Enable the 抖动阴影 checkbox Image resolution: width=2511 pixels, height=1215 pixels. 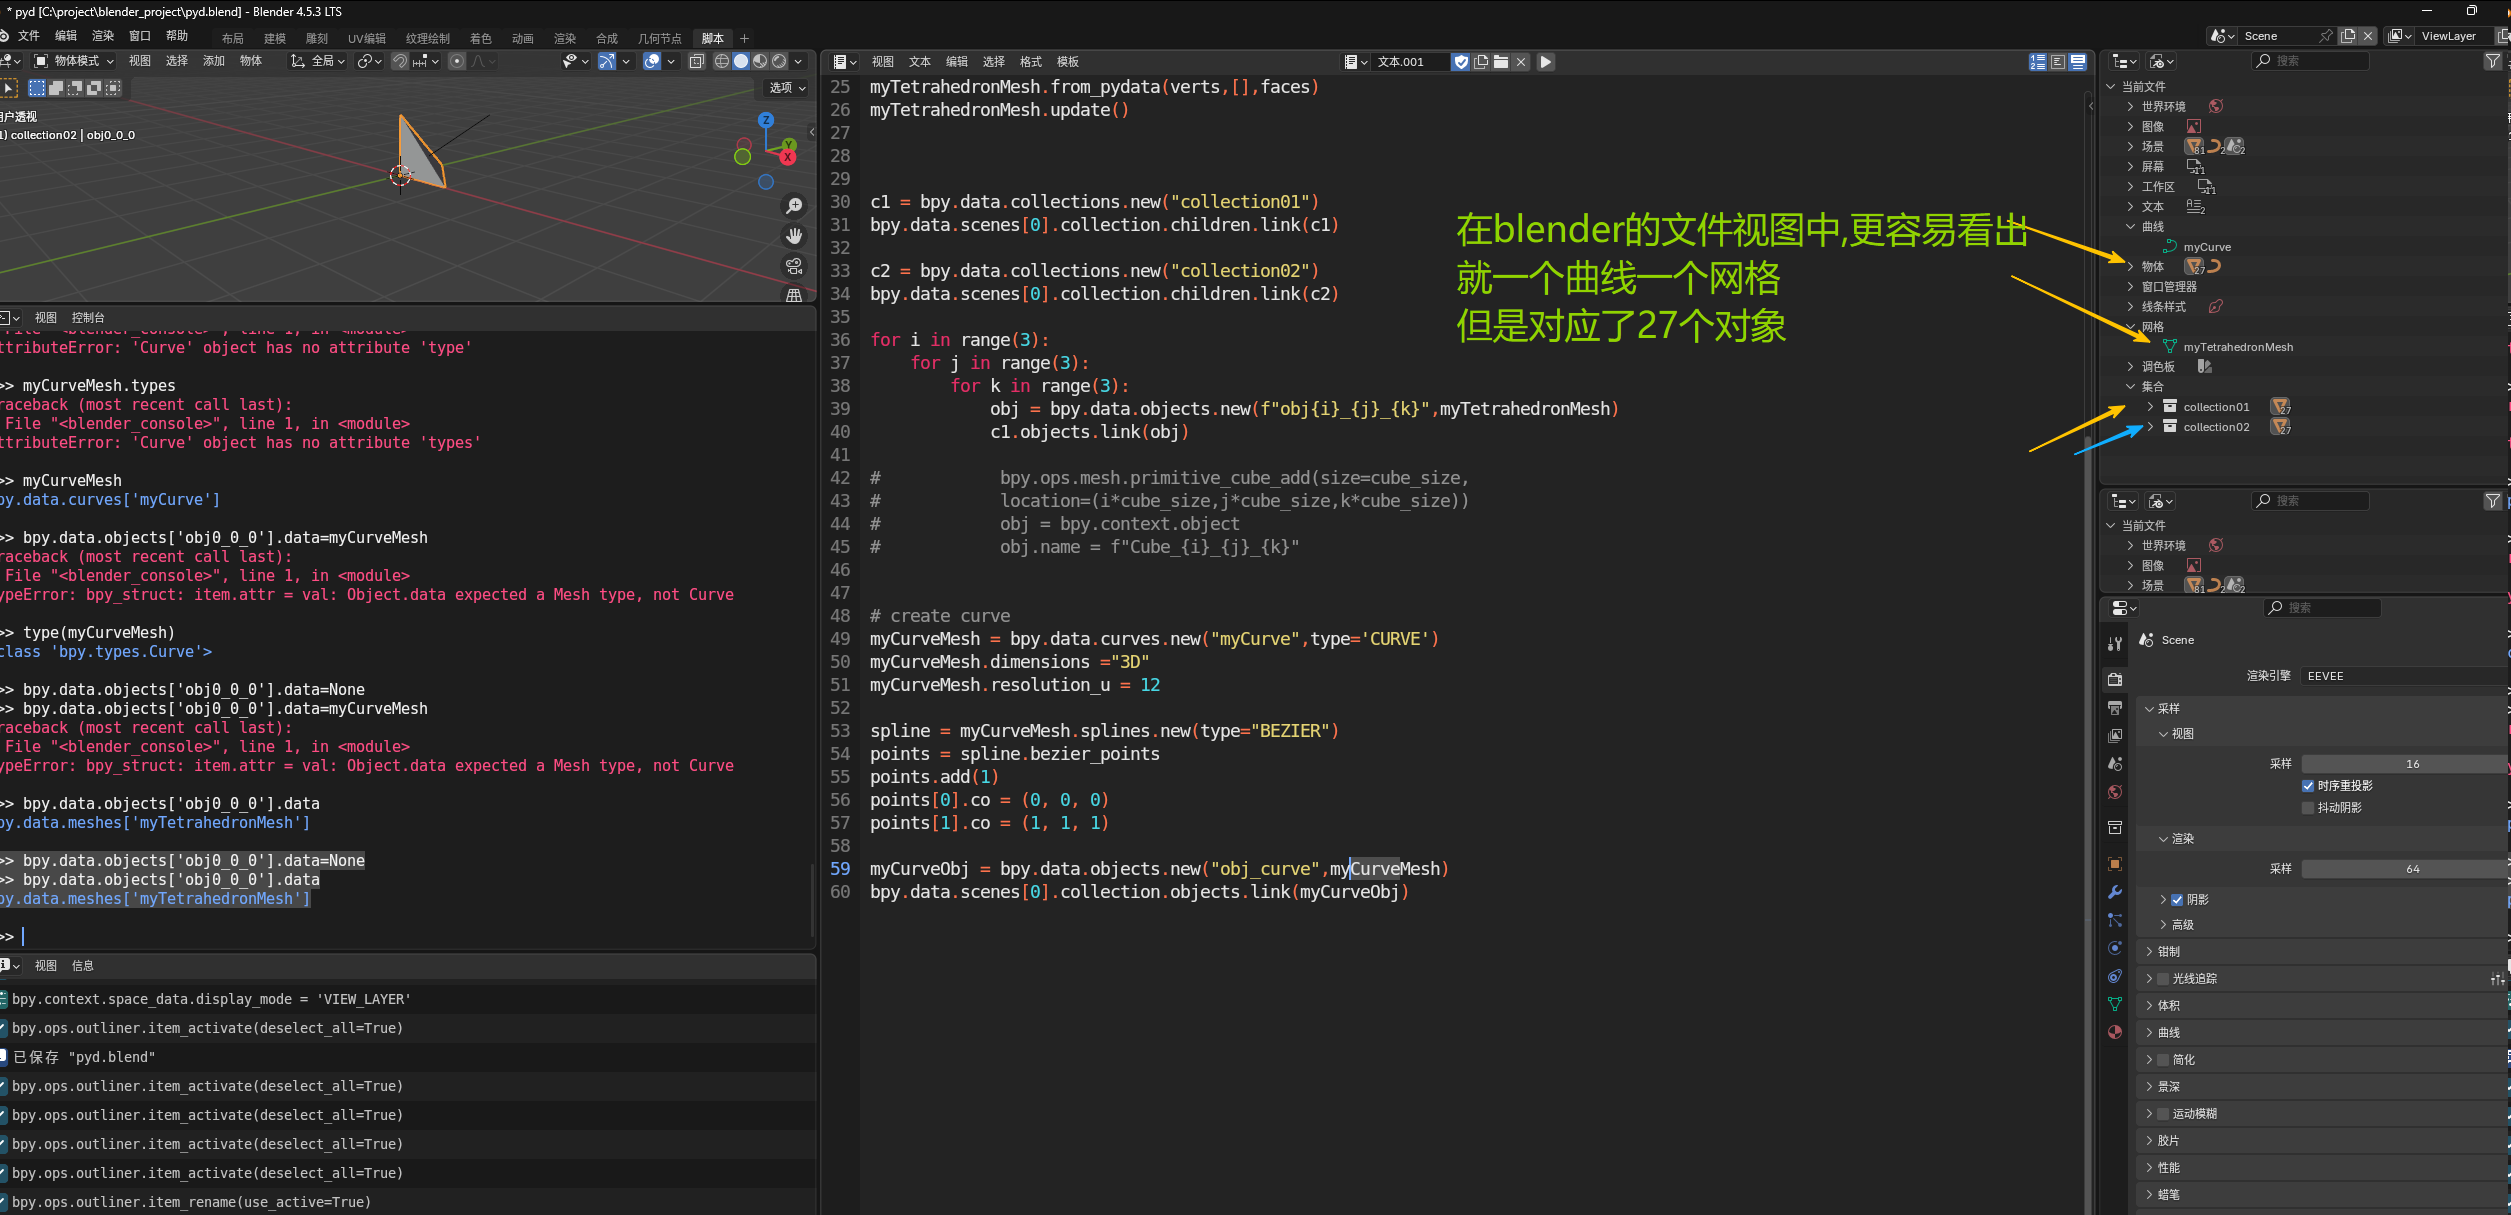point(2308,808)
